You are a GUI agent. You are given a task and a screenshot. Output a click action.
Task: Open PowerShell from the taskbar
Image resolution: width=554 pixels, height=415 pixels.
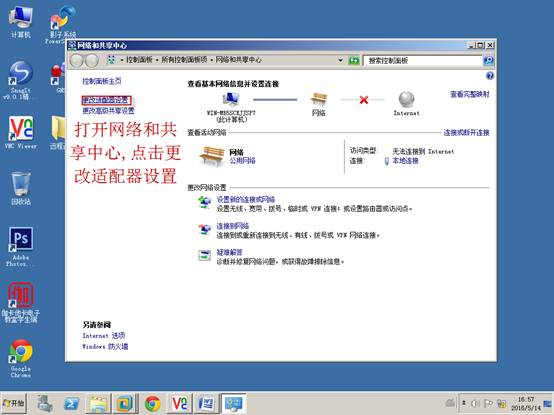(x=72, y=403)
